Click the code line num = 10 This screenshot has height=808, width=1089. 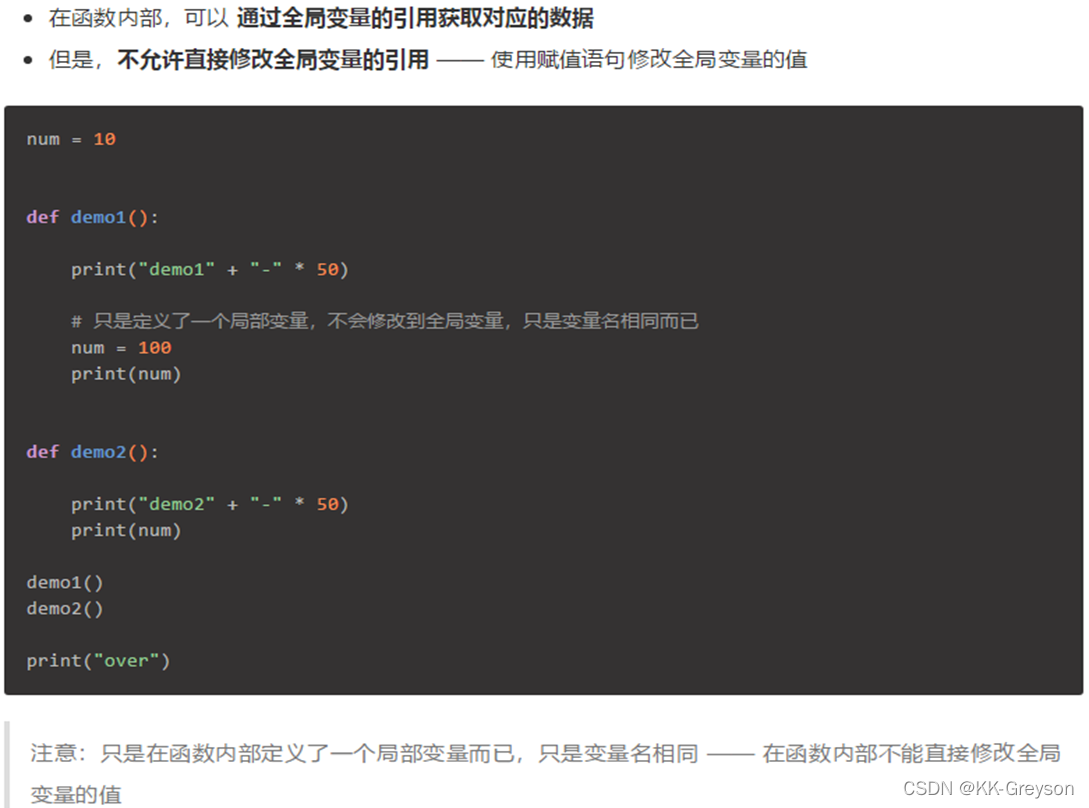71,139
